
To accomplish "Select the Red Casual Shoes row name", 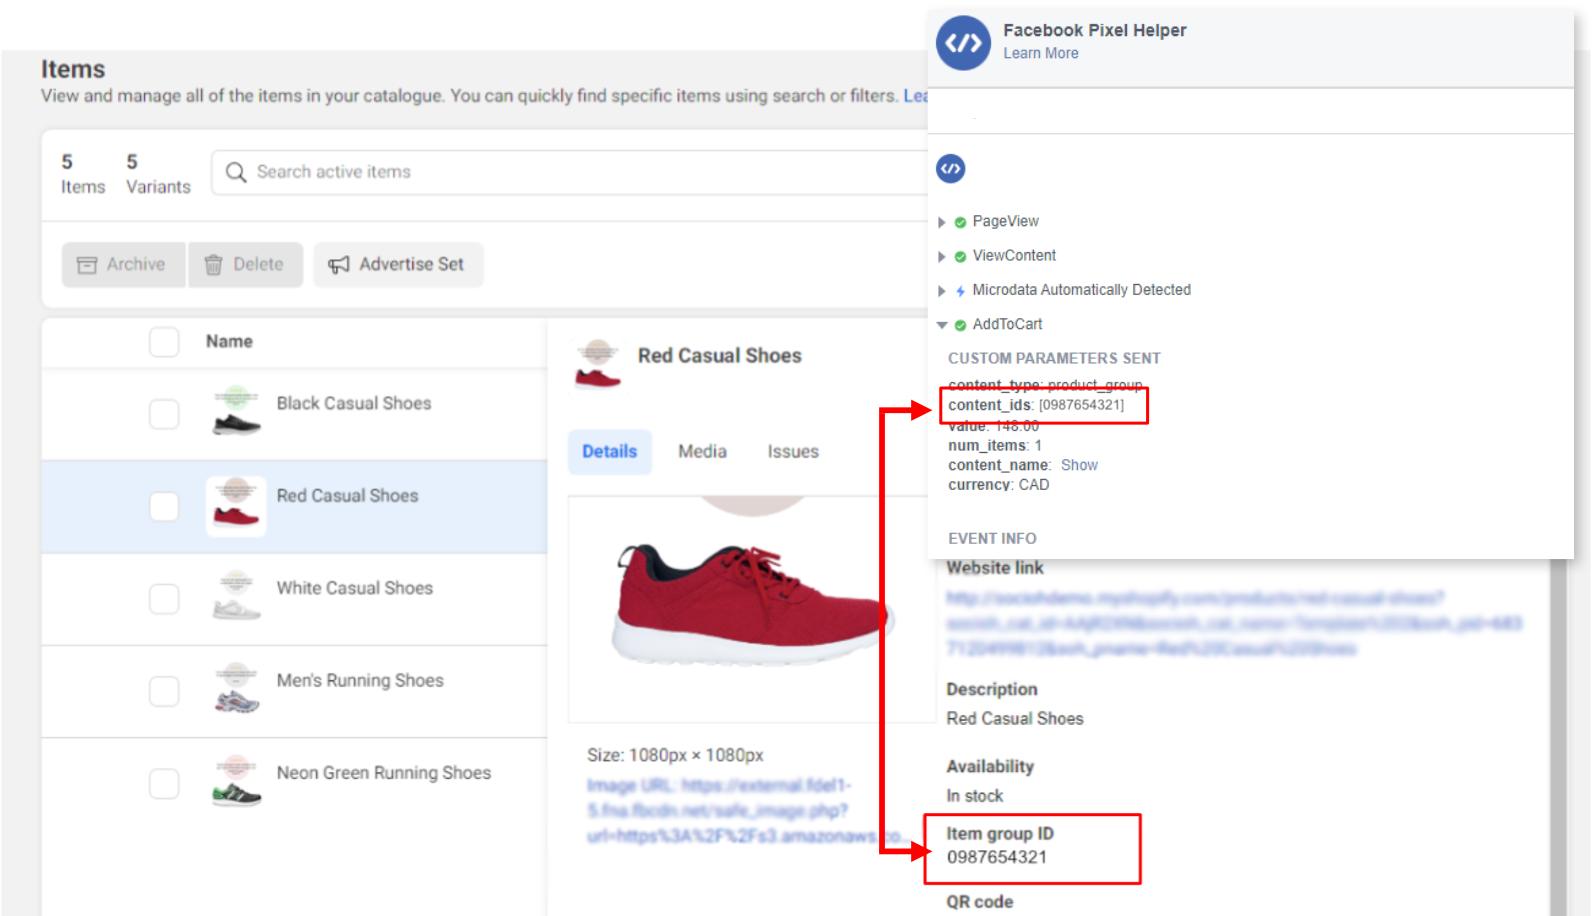I will tap(347, 496).
